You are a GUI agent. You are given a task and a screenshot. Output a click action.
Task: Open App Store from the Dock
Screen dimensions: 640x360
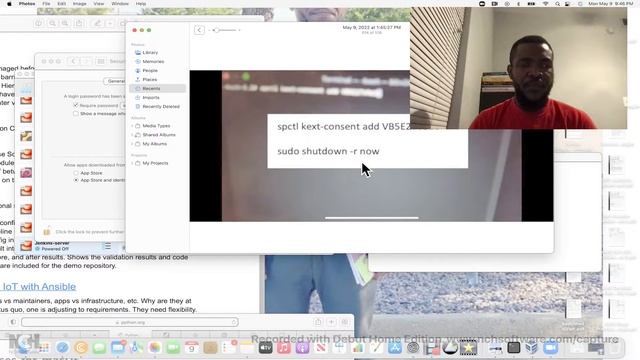[395, 348]
